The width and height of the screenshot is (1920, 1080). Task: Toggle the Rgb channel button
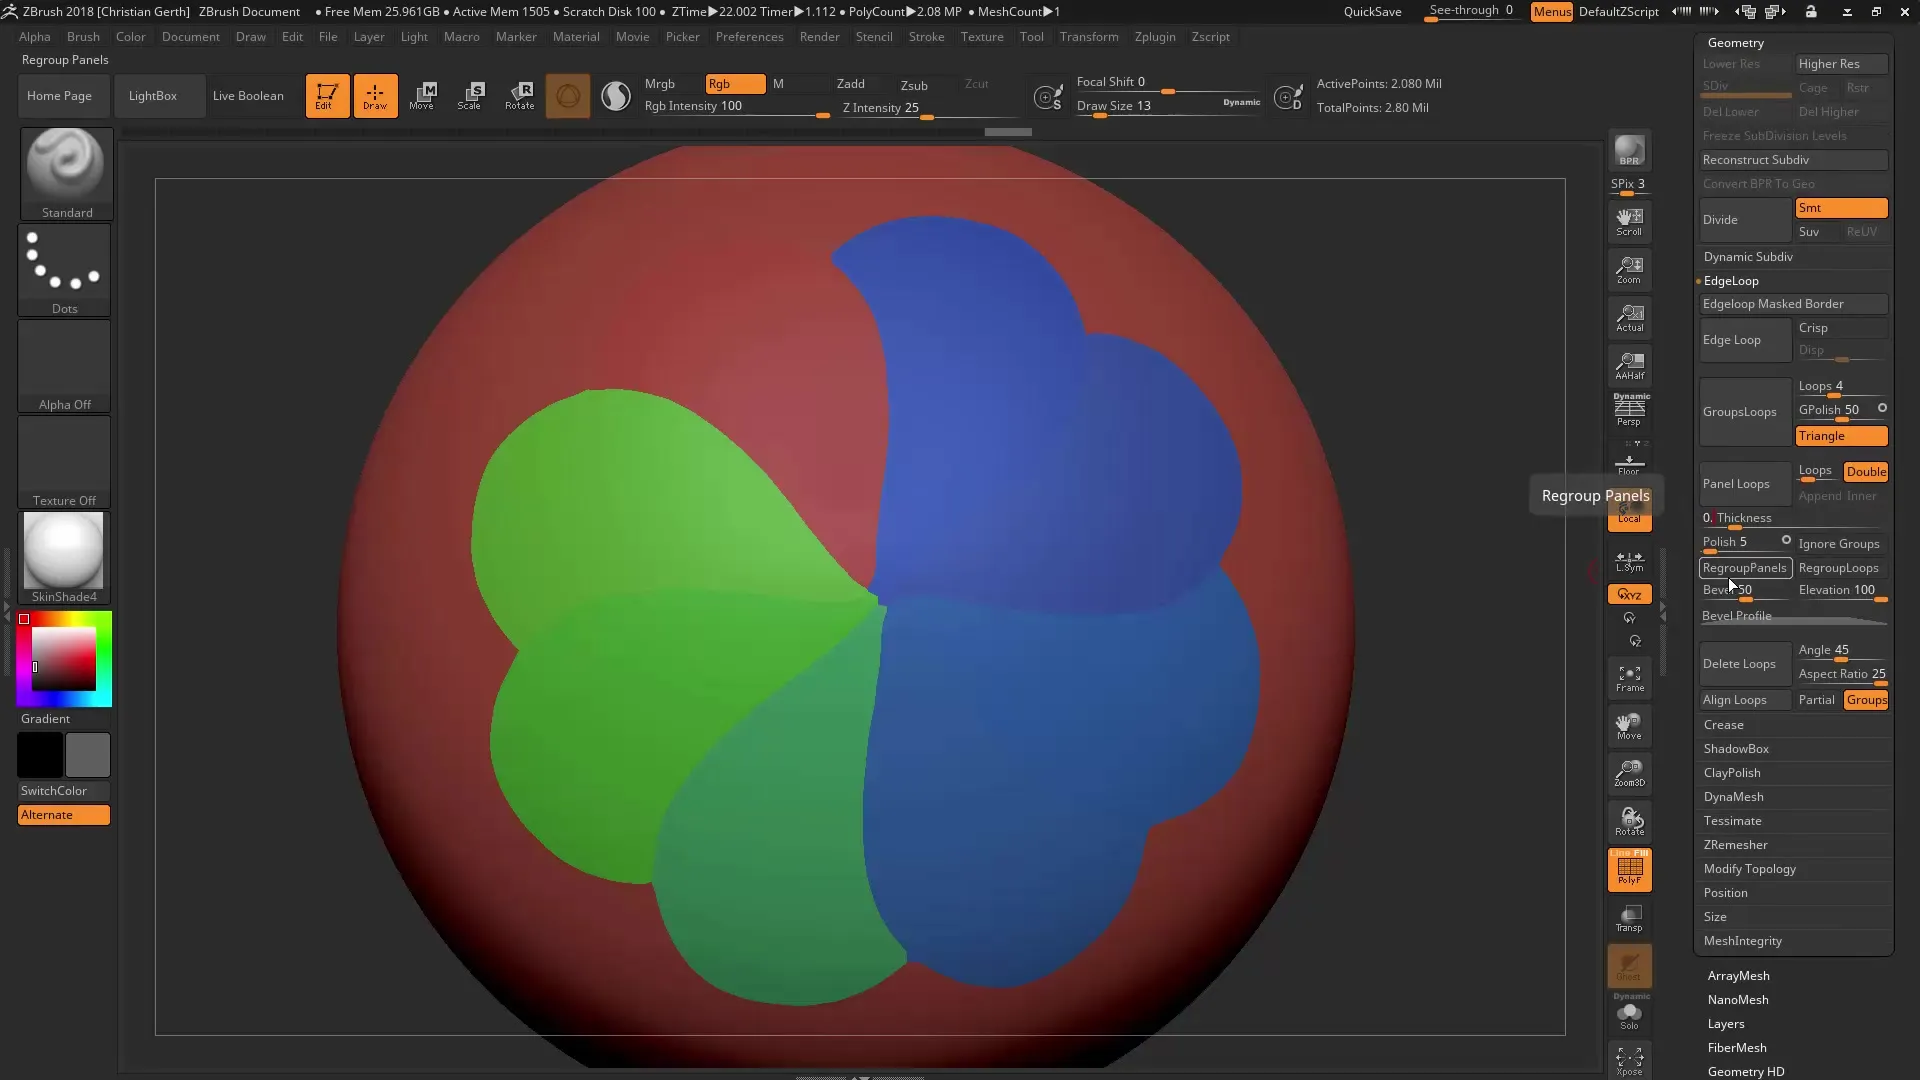pyautogui.click(x=735, y=84)
